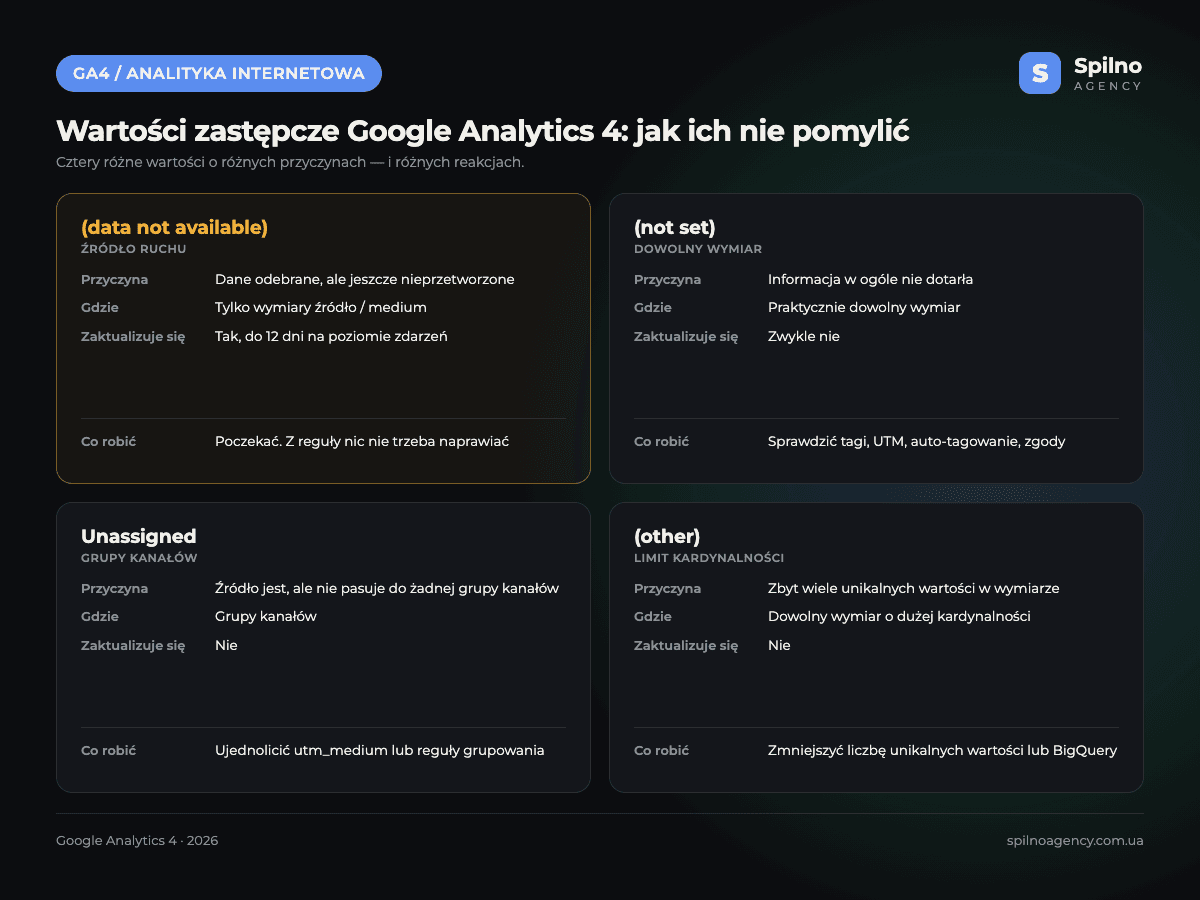This screenshot has width=1200, height=900.
Task: Click 'Źródło jest, ale nie pasuje' text
Action: tap(387, 589)
